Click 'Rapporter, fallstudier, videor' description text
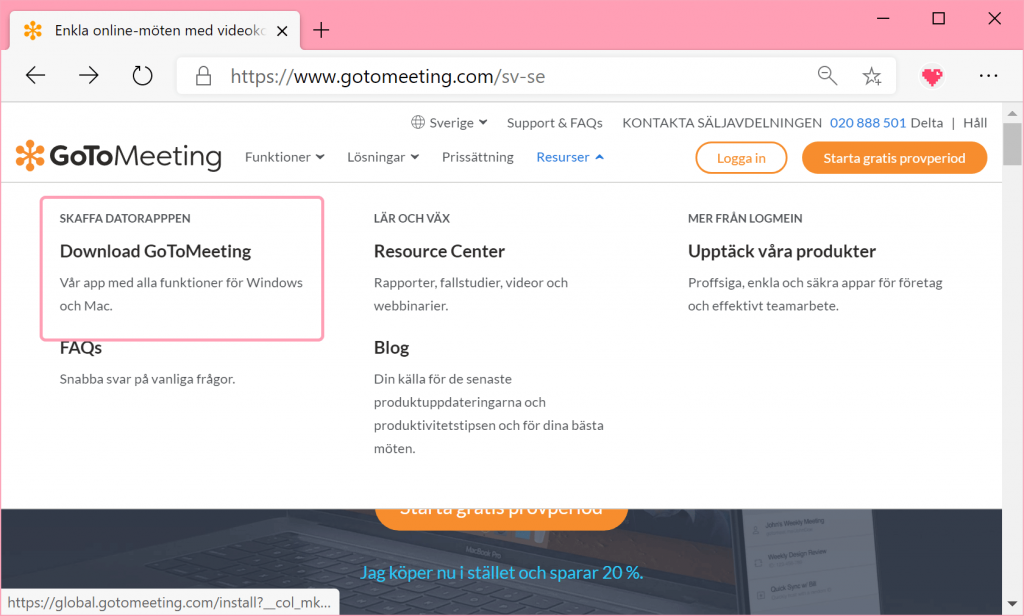Image resolution: width=1024 pixels, height=616 pixels. pos(470,294)
